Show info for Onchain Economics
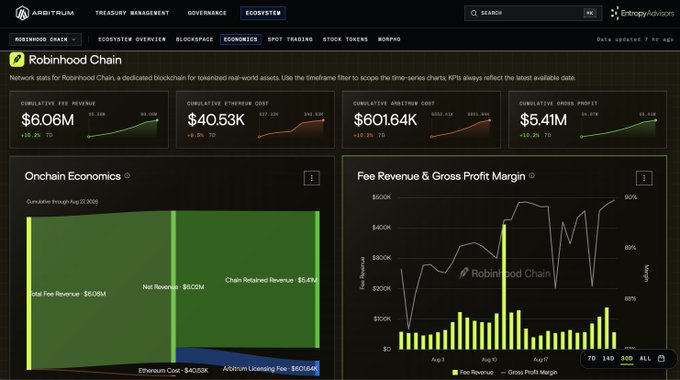Screen dimensions: 680x380 point(127,176)
